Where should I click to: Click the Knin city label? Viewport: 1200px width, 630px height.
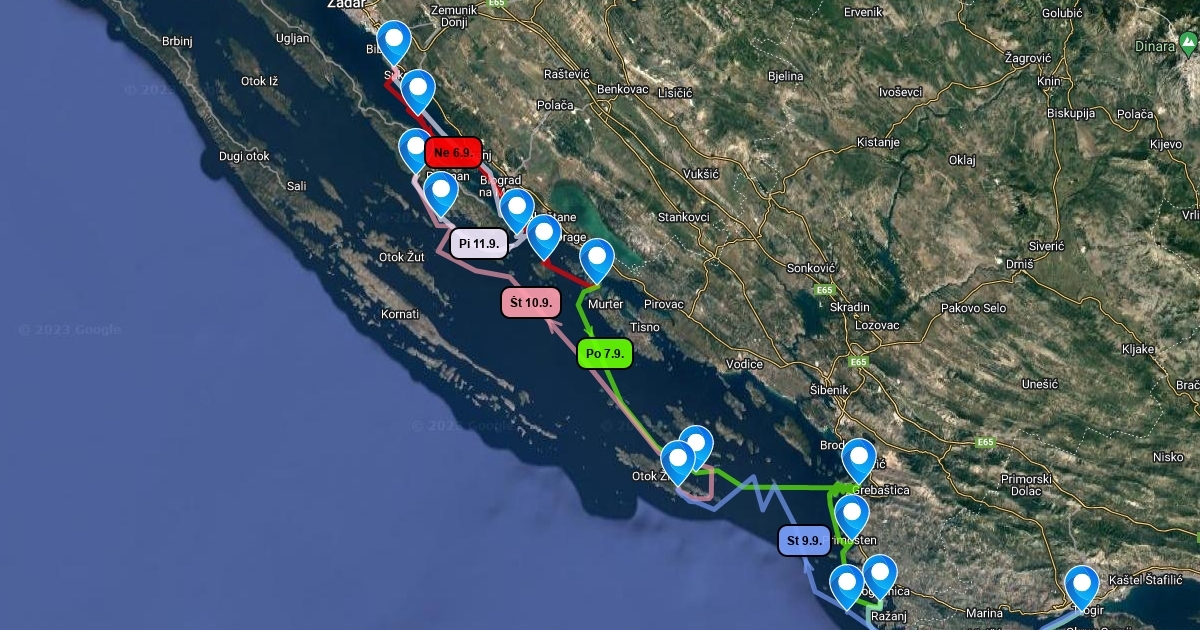[x=1048, y=81]
